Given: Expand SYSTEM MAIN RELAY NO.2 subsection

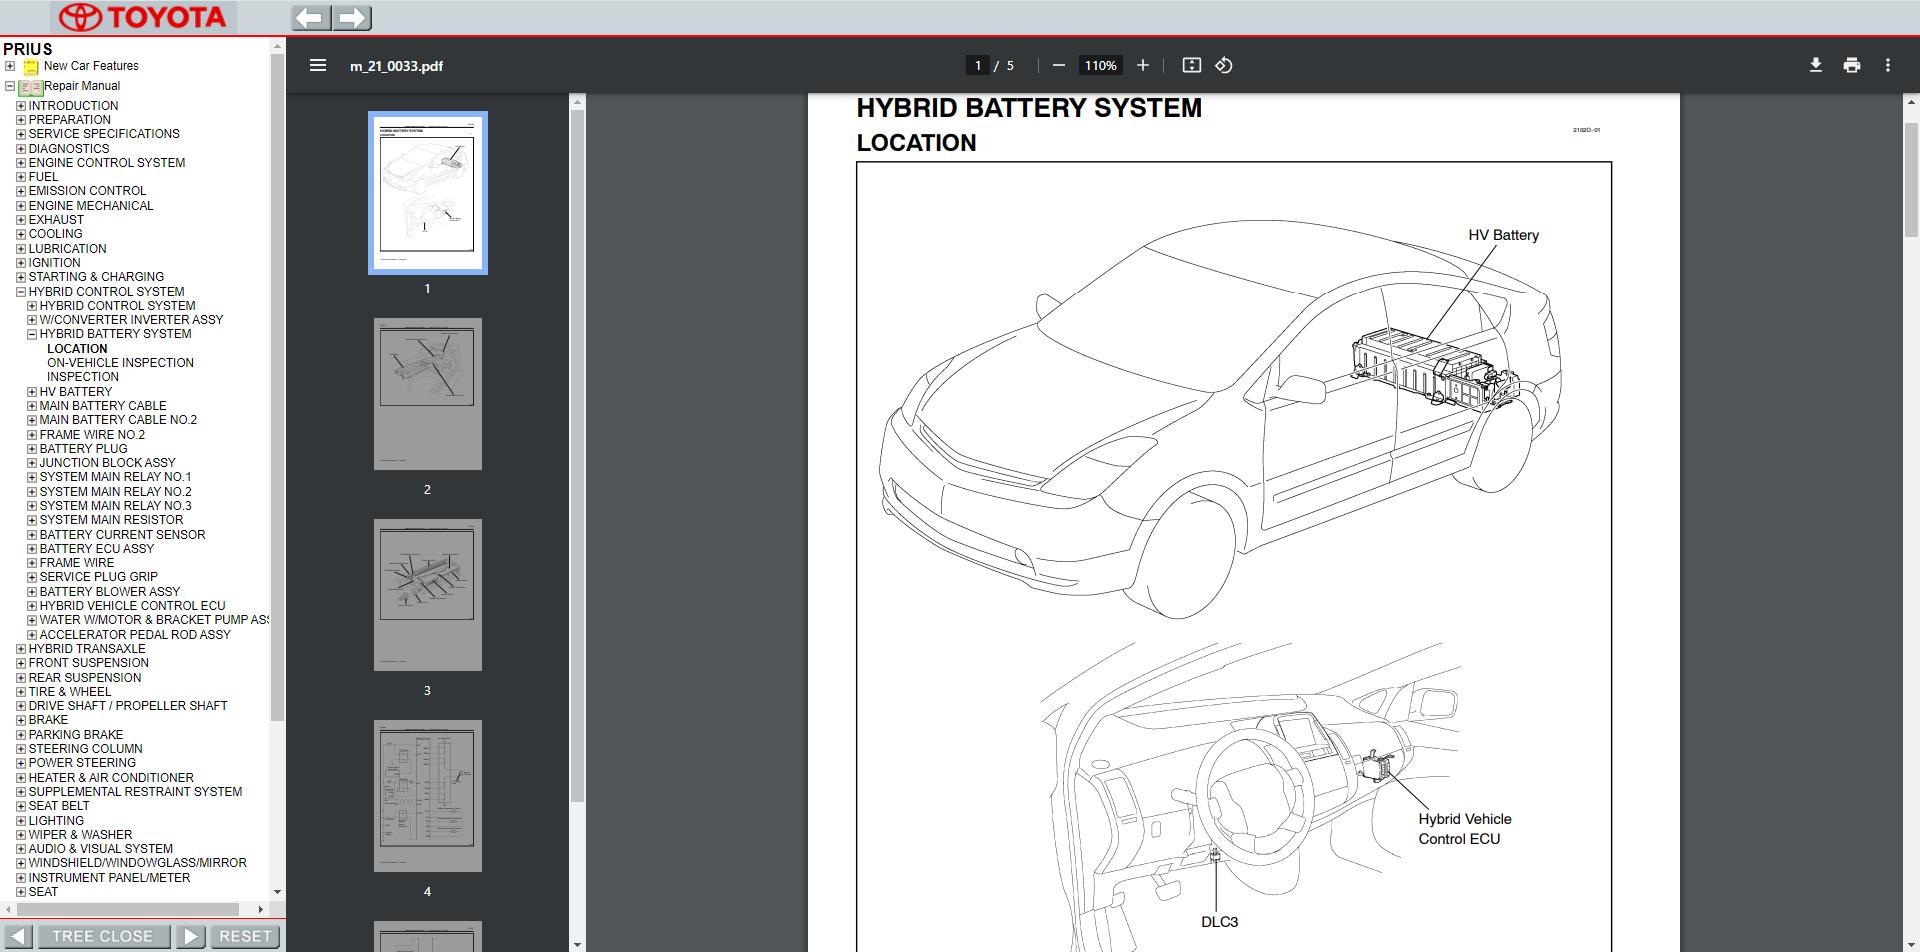Looking at the screenshot, I should (32, 492).
